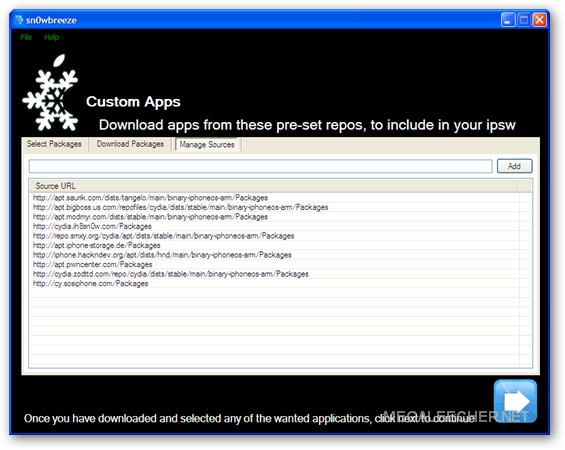565x450 pixels.
Task: Minimize the sn0wbreeze window
Action: [508, 20]
